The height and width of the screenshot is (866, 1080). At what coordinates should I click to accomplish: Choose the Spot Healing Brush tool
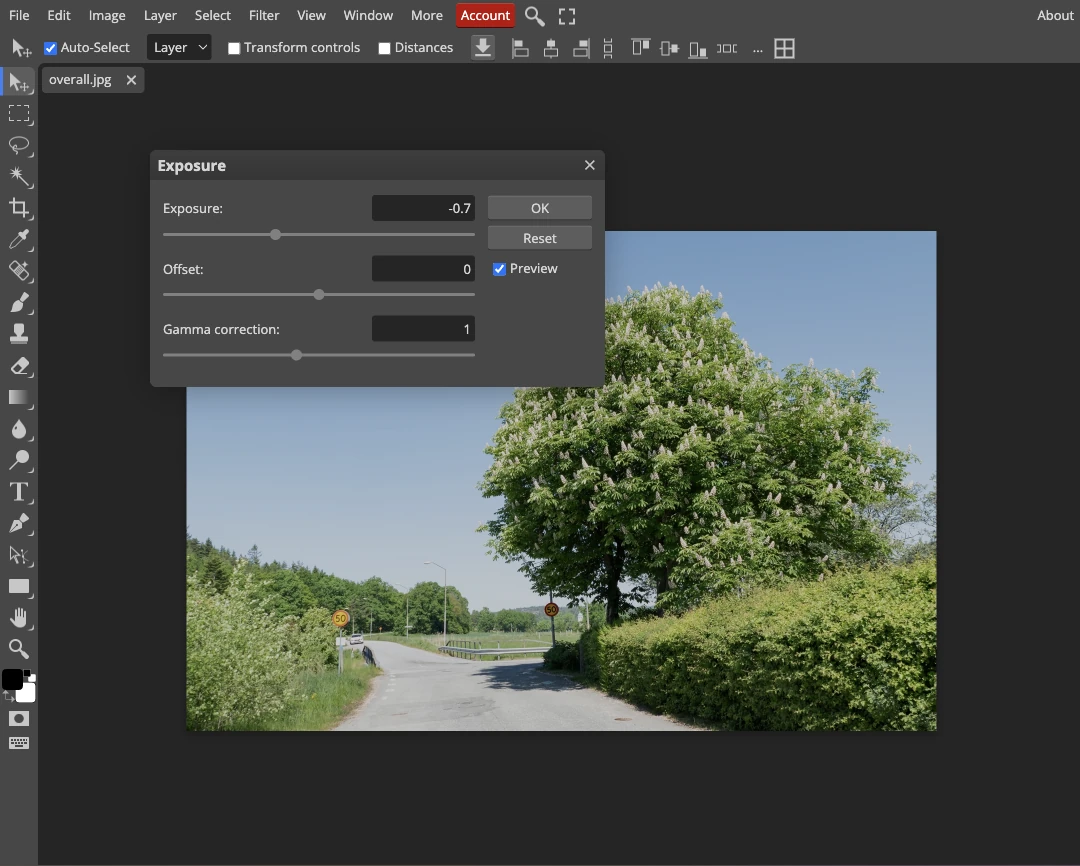point(19,271)
